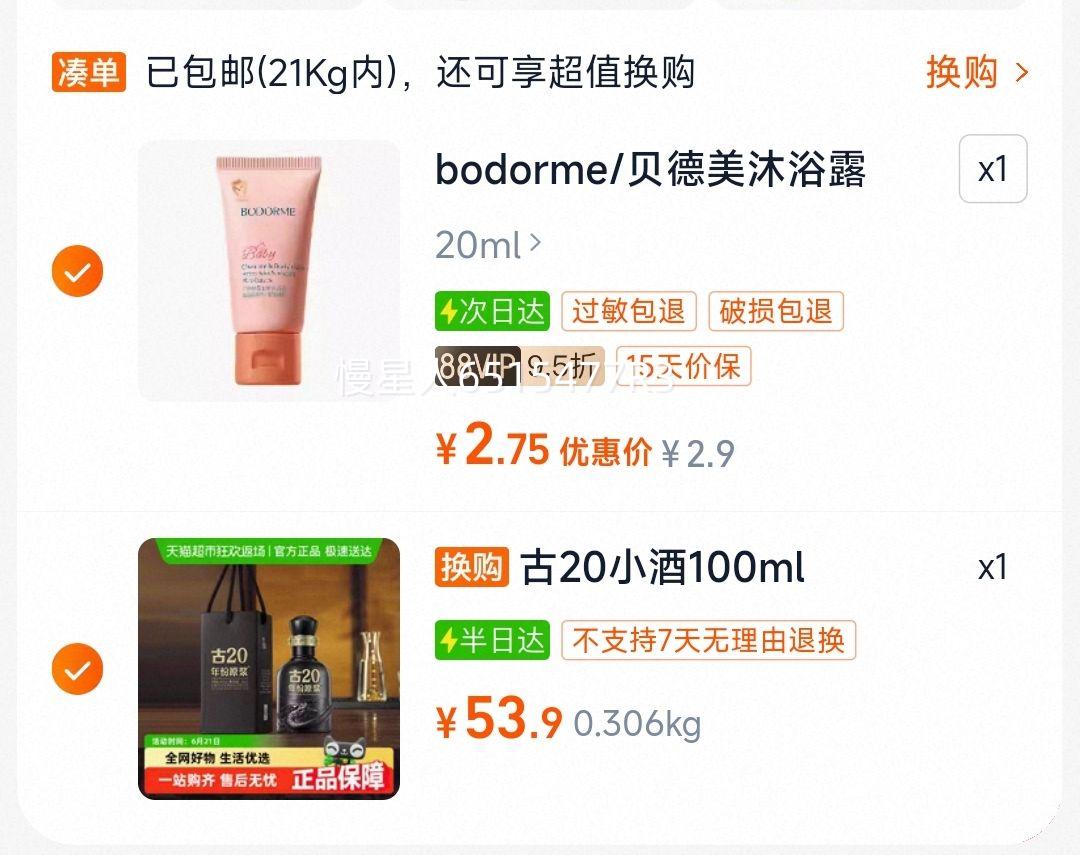Tap the orange 换购 label before 古20小酒
This screenshot has width=1080, height=855.
tap(472, 567)
